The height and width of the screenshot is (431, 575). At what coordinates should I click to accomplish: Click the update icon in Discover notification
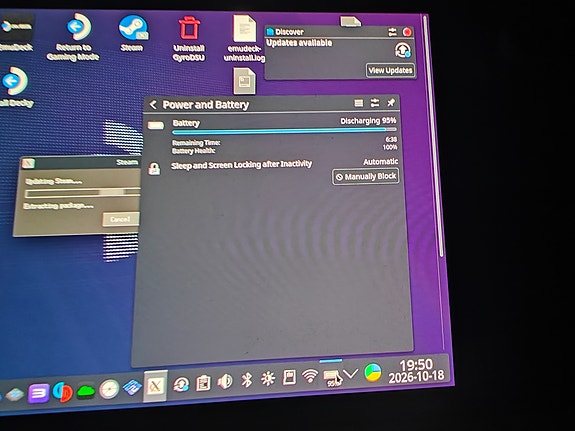click(403, 50)
